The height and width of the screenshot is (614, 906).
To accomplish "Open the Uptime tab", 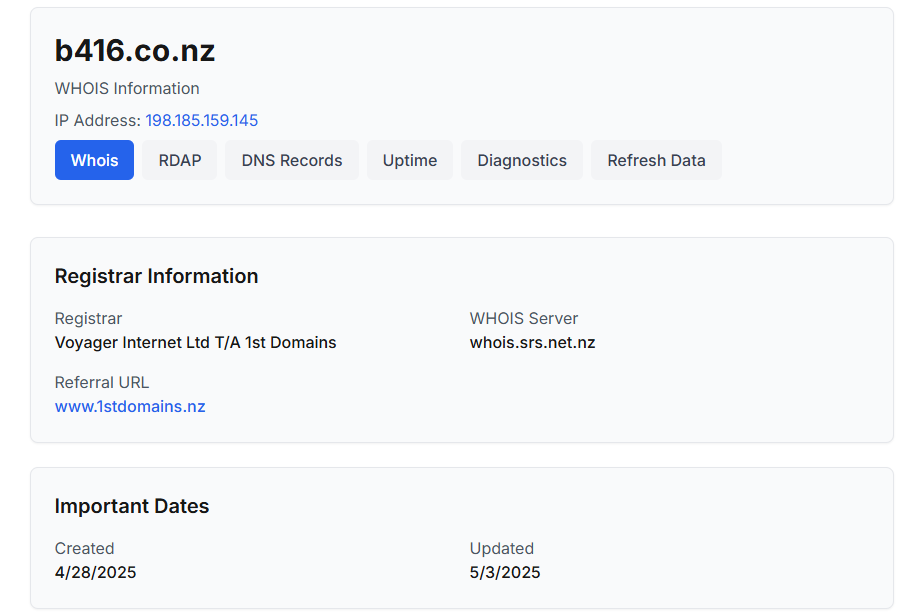I will point(410,160).
